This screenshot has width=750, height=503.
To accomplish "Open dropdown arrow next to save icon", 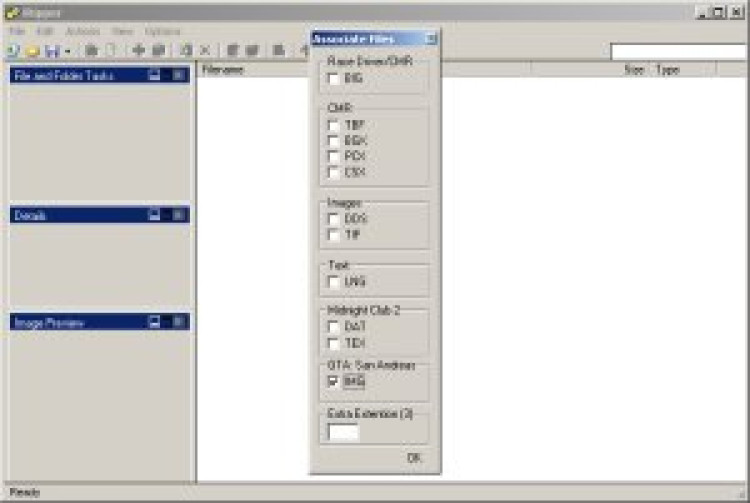I will 66,50.
